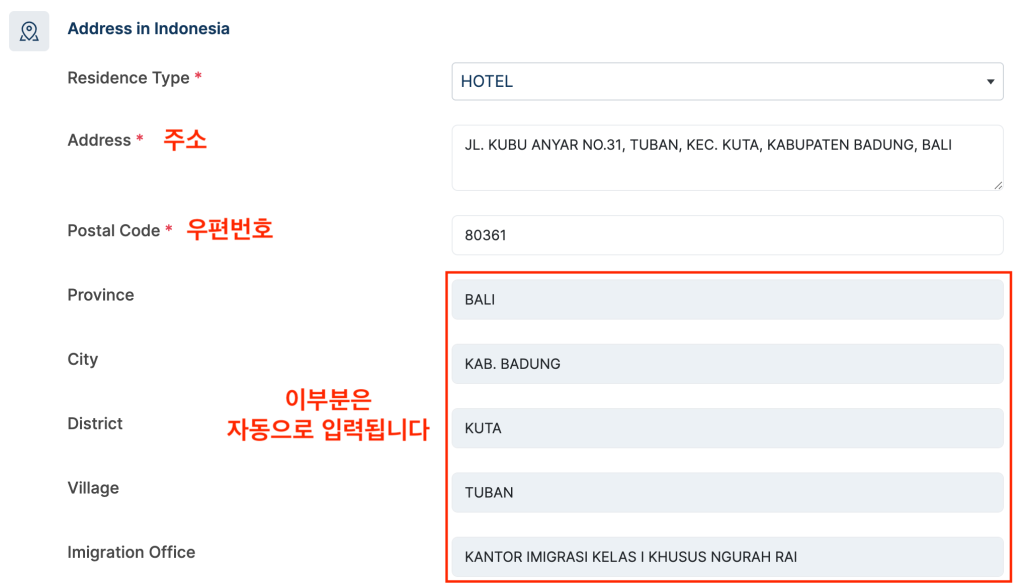Click the City label
Screen dimensions: 1024x588
tap(82, 359)
